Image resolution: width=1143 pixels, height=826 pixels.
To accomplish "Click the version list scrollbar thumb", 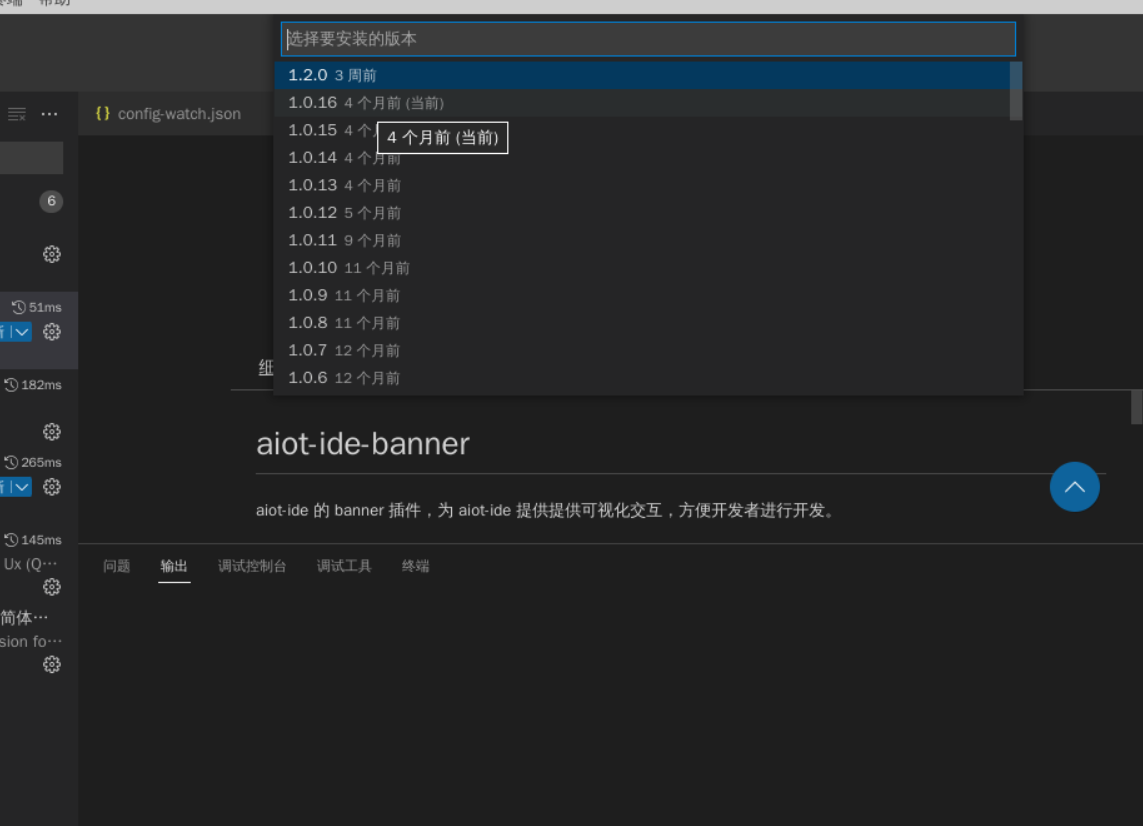I will (x=1015, y=91).
